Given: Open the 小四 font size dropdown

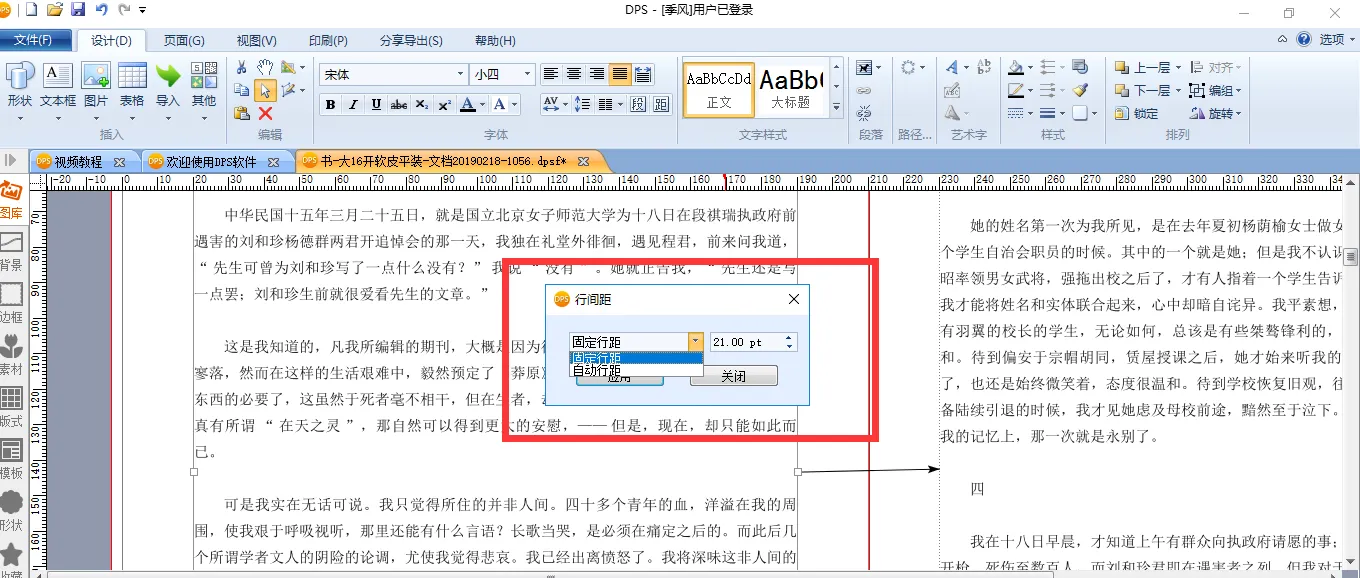Looking at the screenshot, I should tap(526, 74).
